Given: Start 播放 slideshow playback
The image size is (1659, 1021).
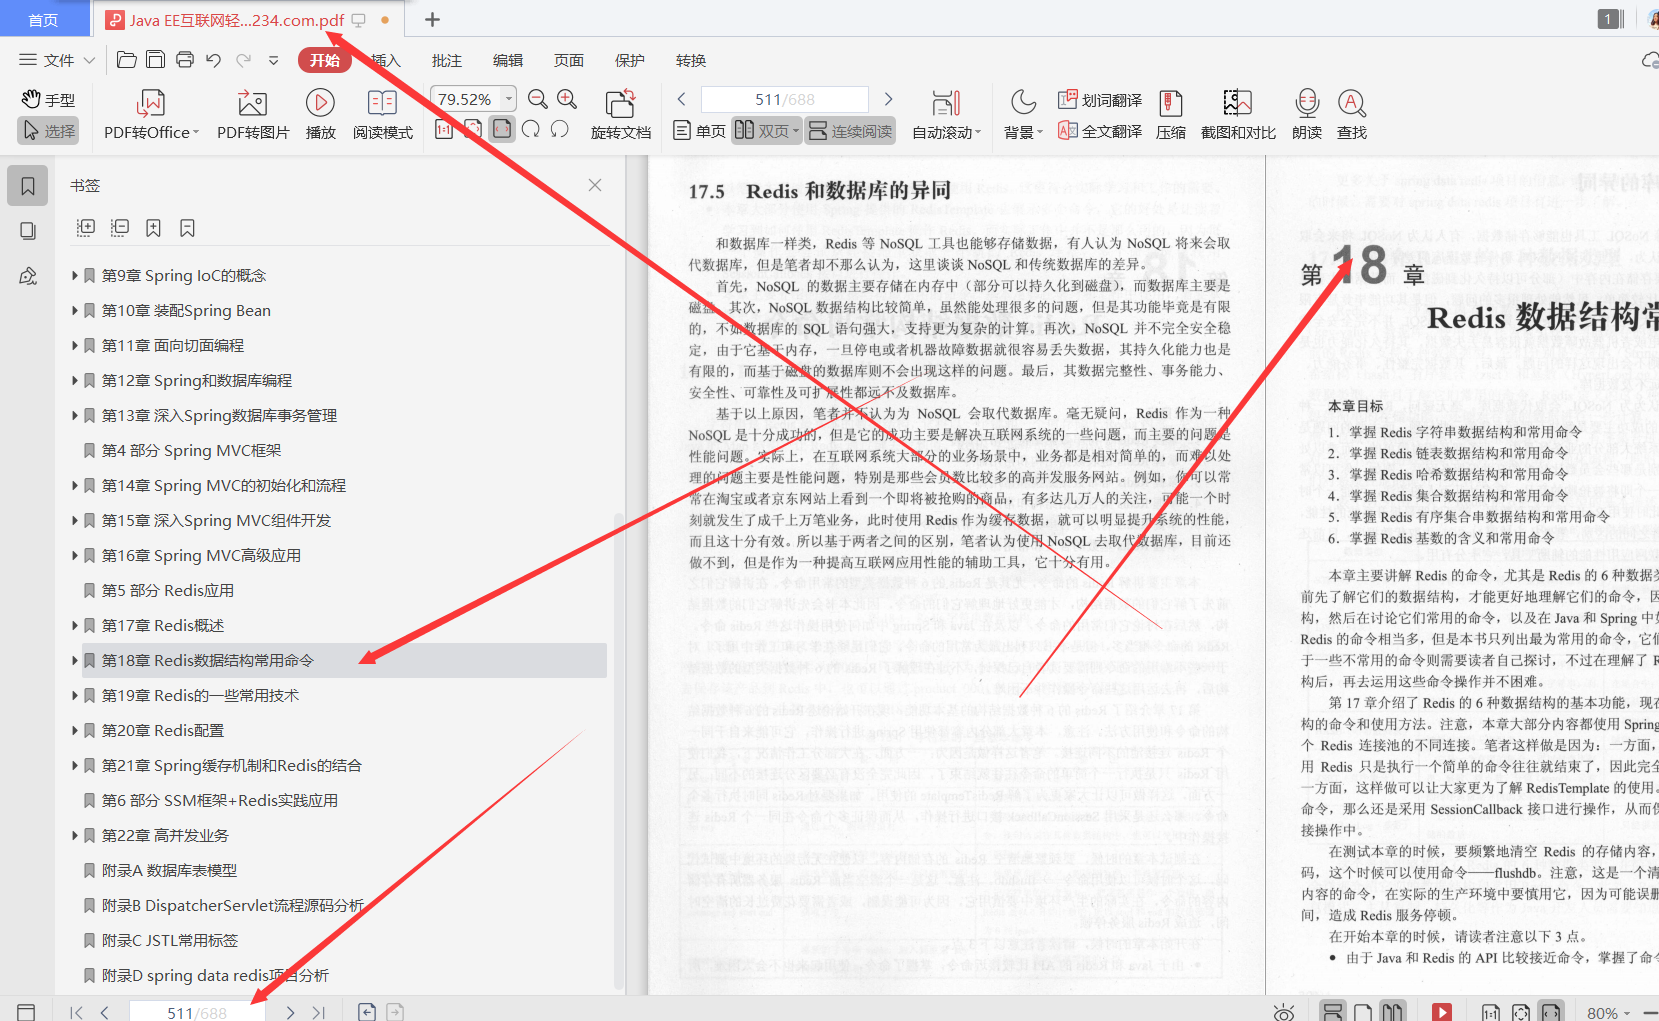Looking at the screenshot, I should 320,116.
